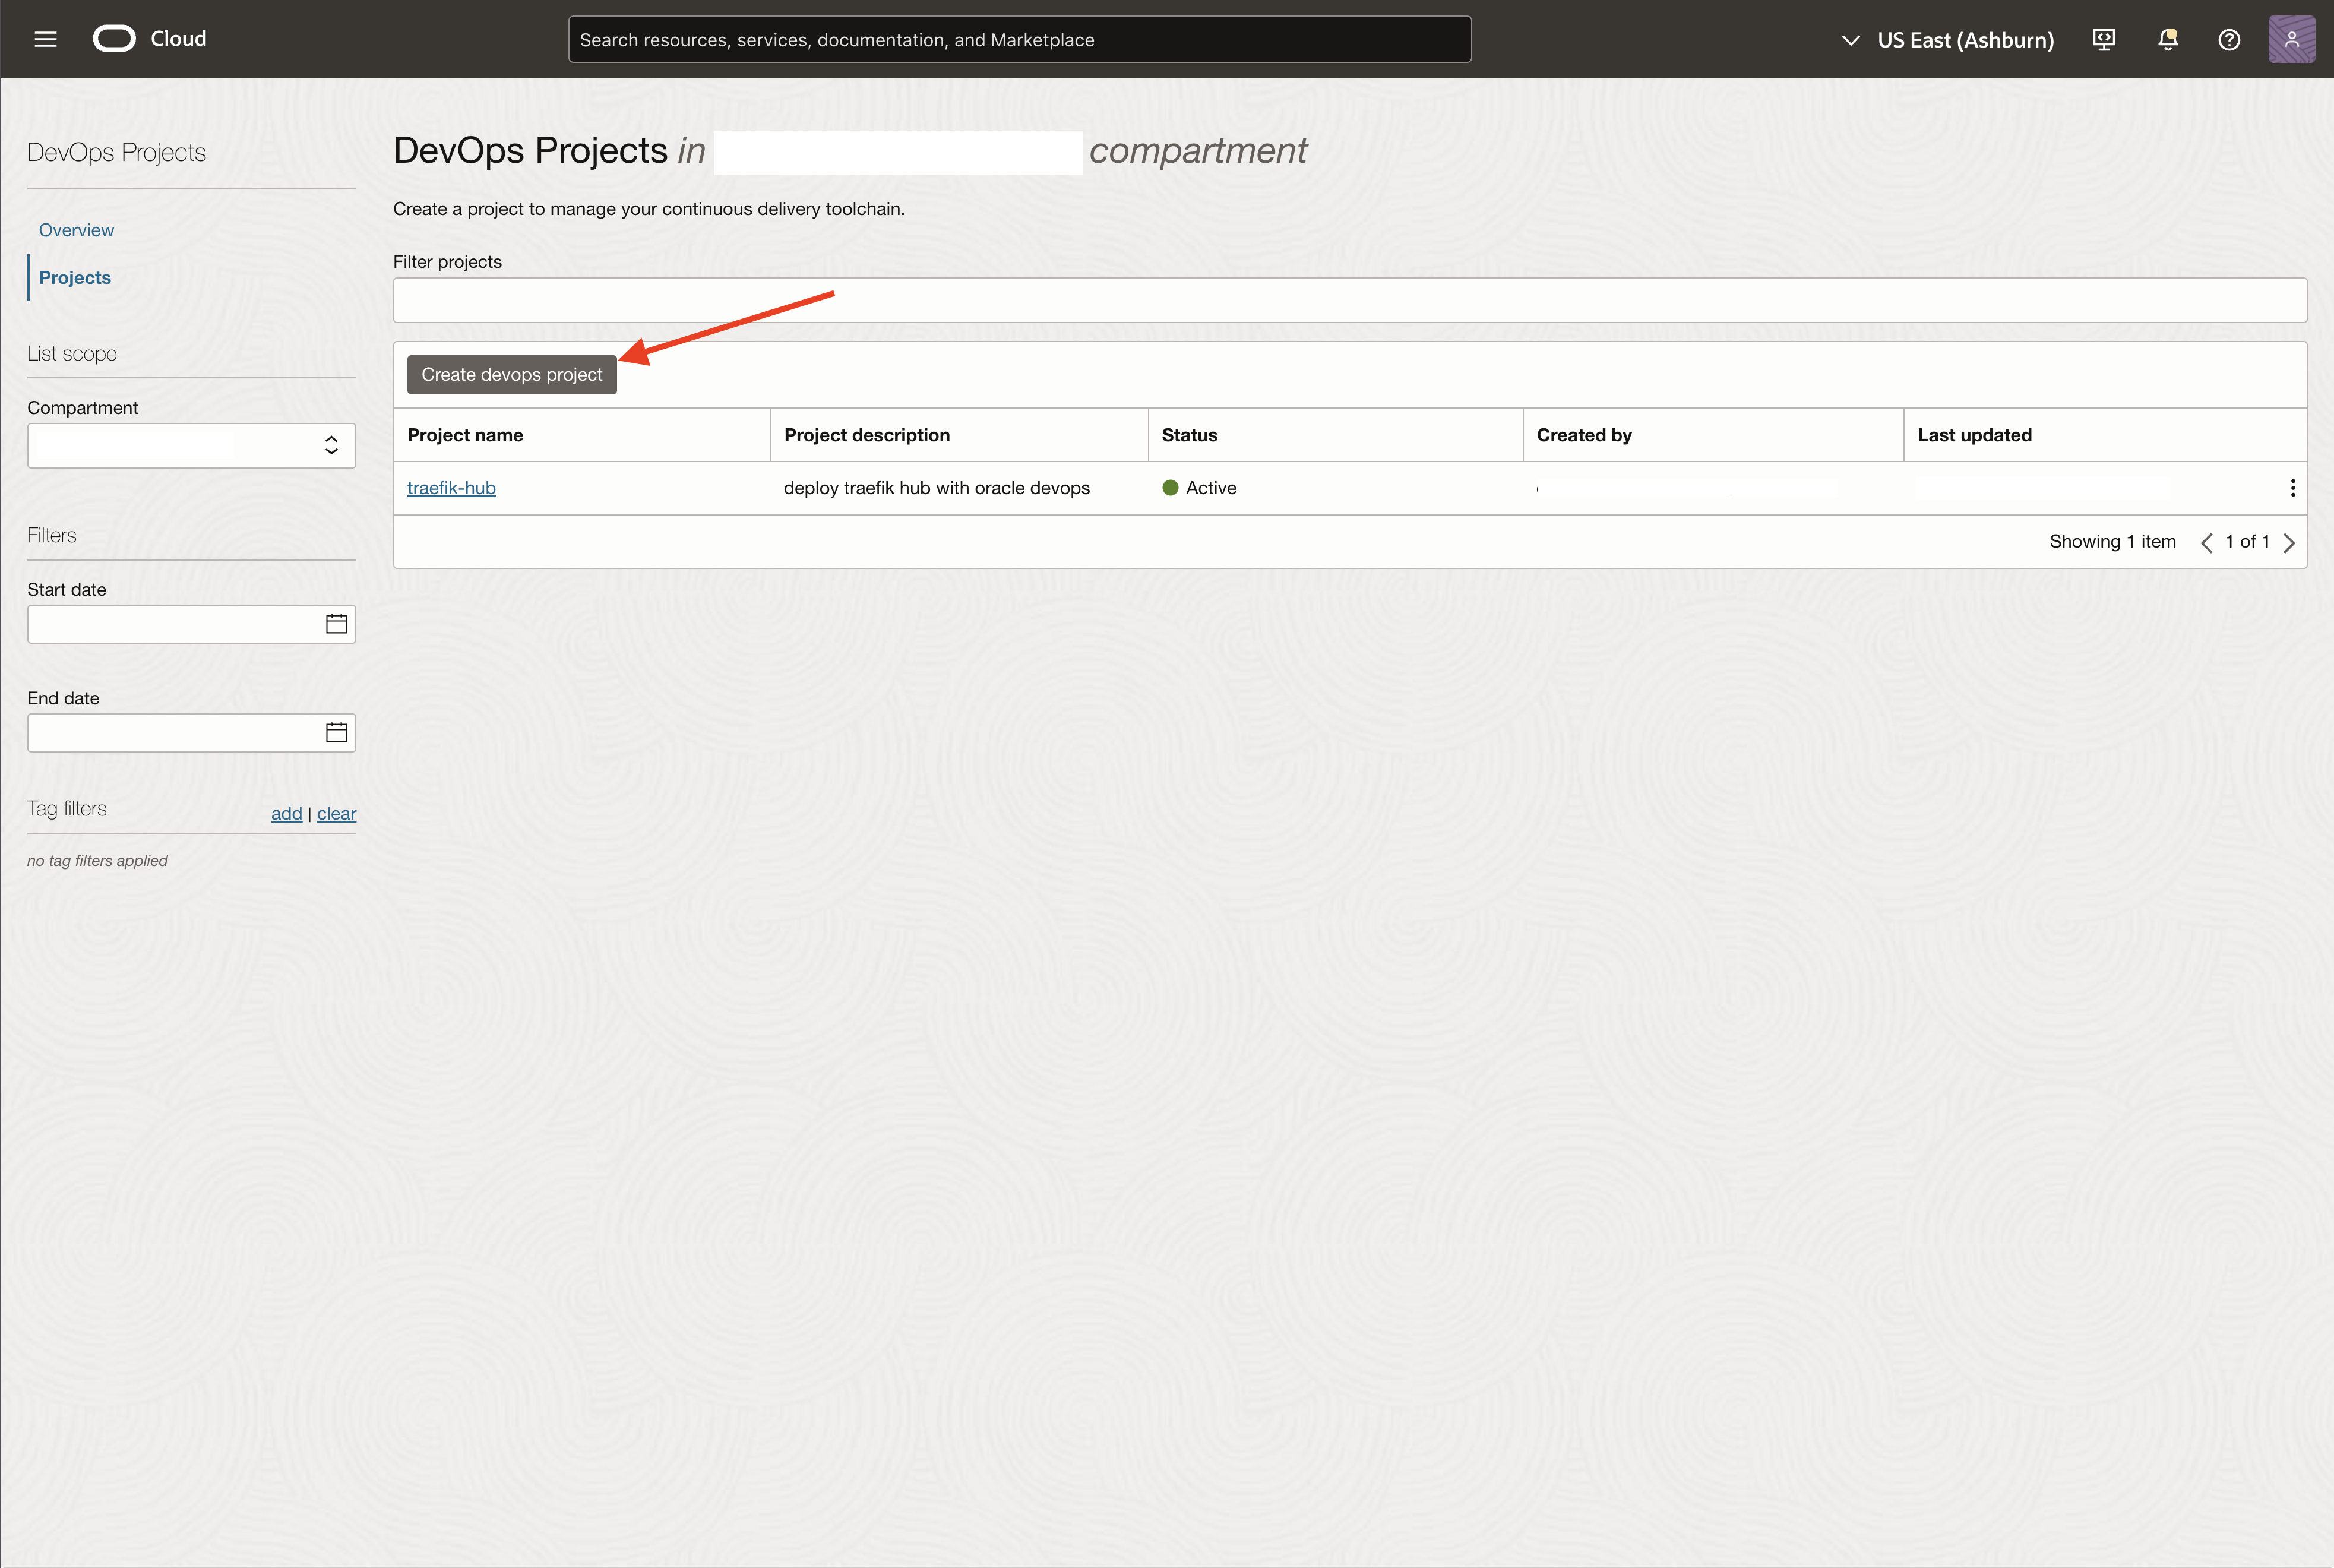This screenshot has height=1568, width=2334.
Task: Open the notifications bell
Action: tap(2167, 39)
